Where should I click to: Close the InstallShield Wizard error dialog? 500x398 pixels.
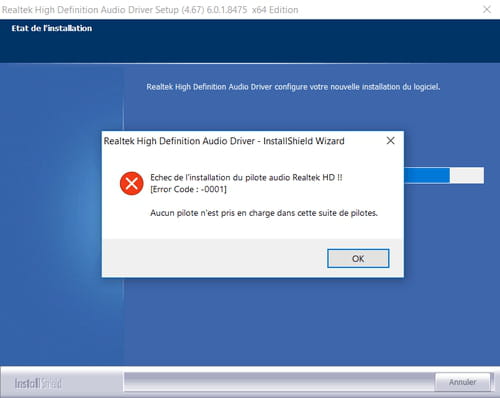point(391,141)
